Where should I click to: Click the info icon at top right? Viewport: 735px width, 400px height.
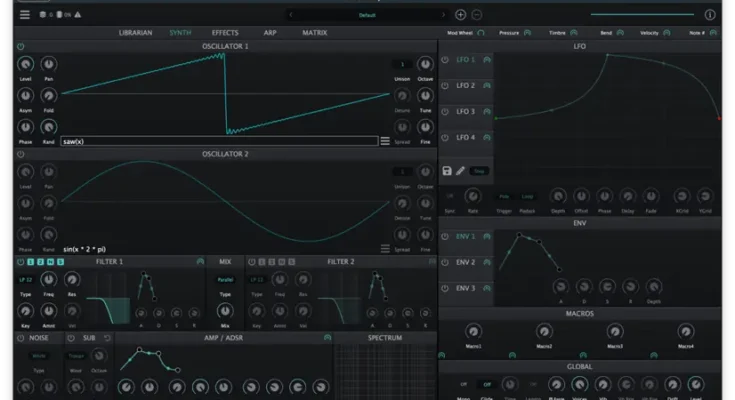coord(710,15)
